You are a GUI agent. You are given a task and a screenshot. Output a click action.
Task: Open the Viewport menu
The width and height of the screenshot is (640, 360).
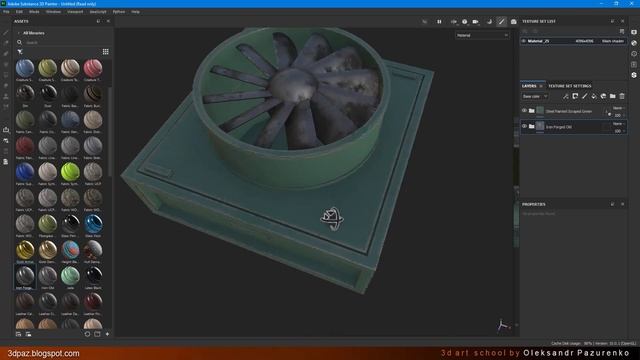click(x=75, y=12)
